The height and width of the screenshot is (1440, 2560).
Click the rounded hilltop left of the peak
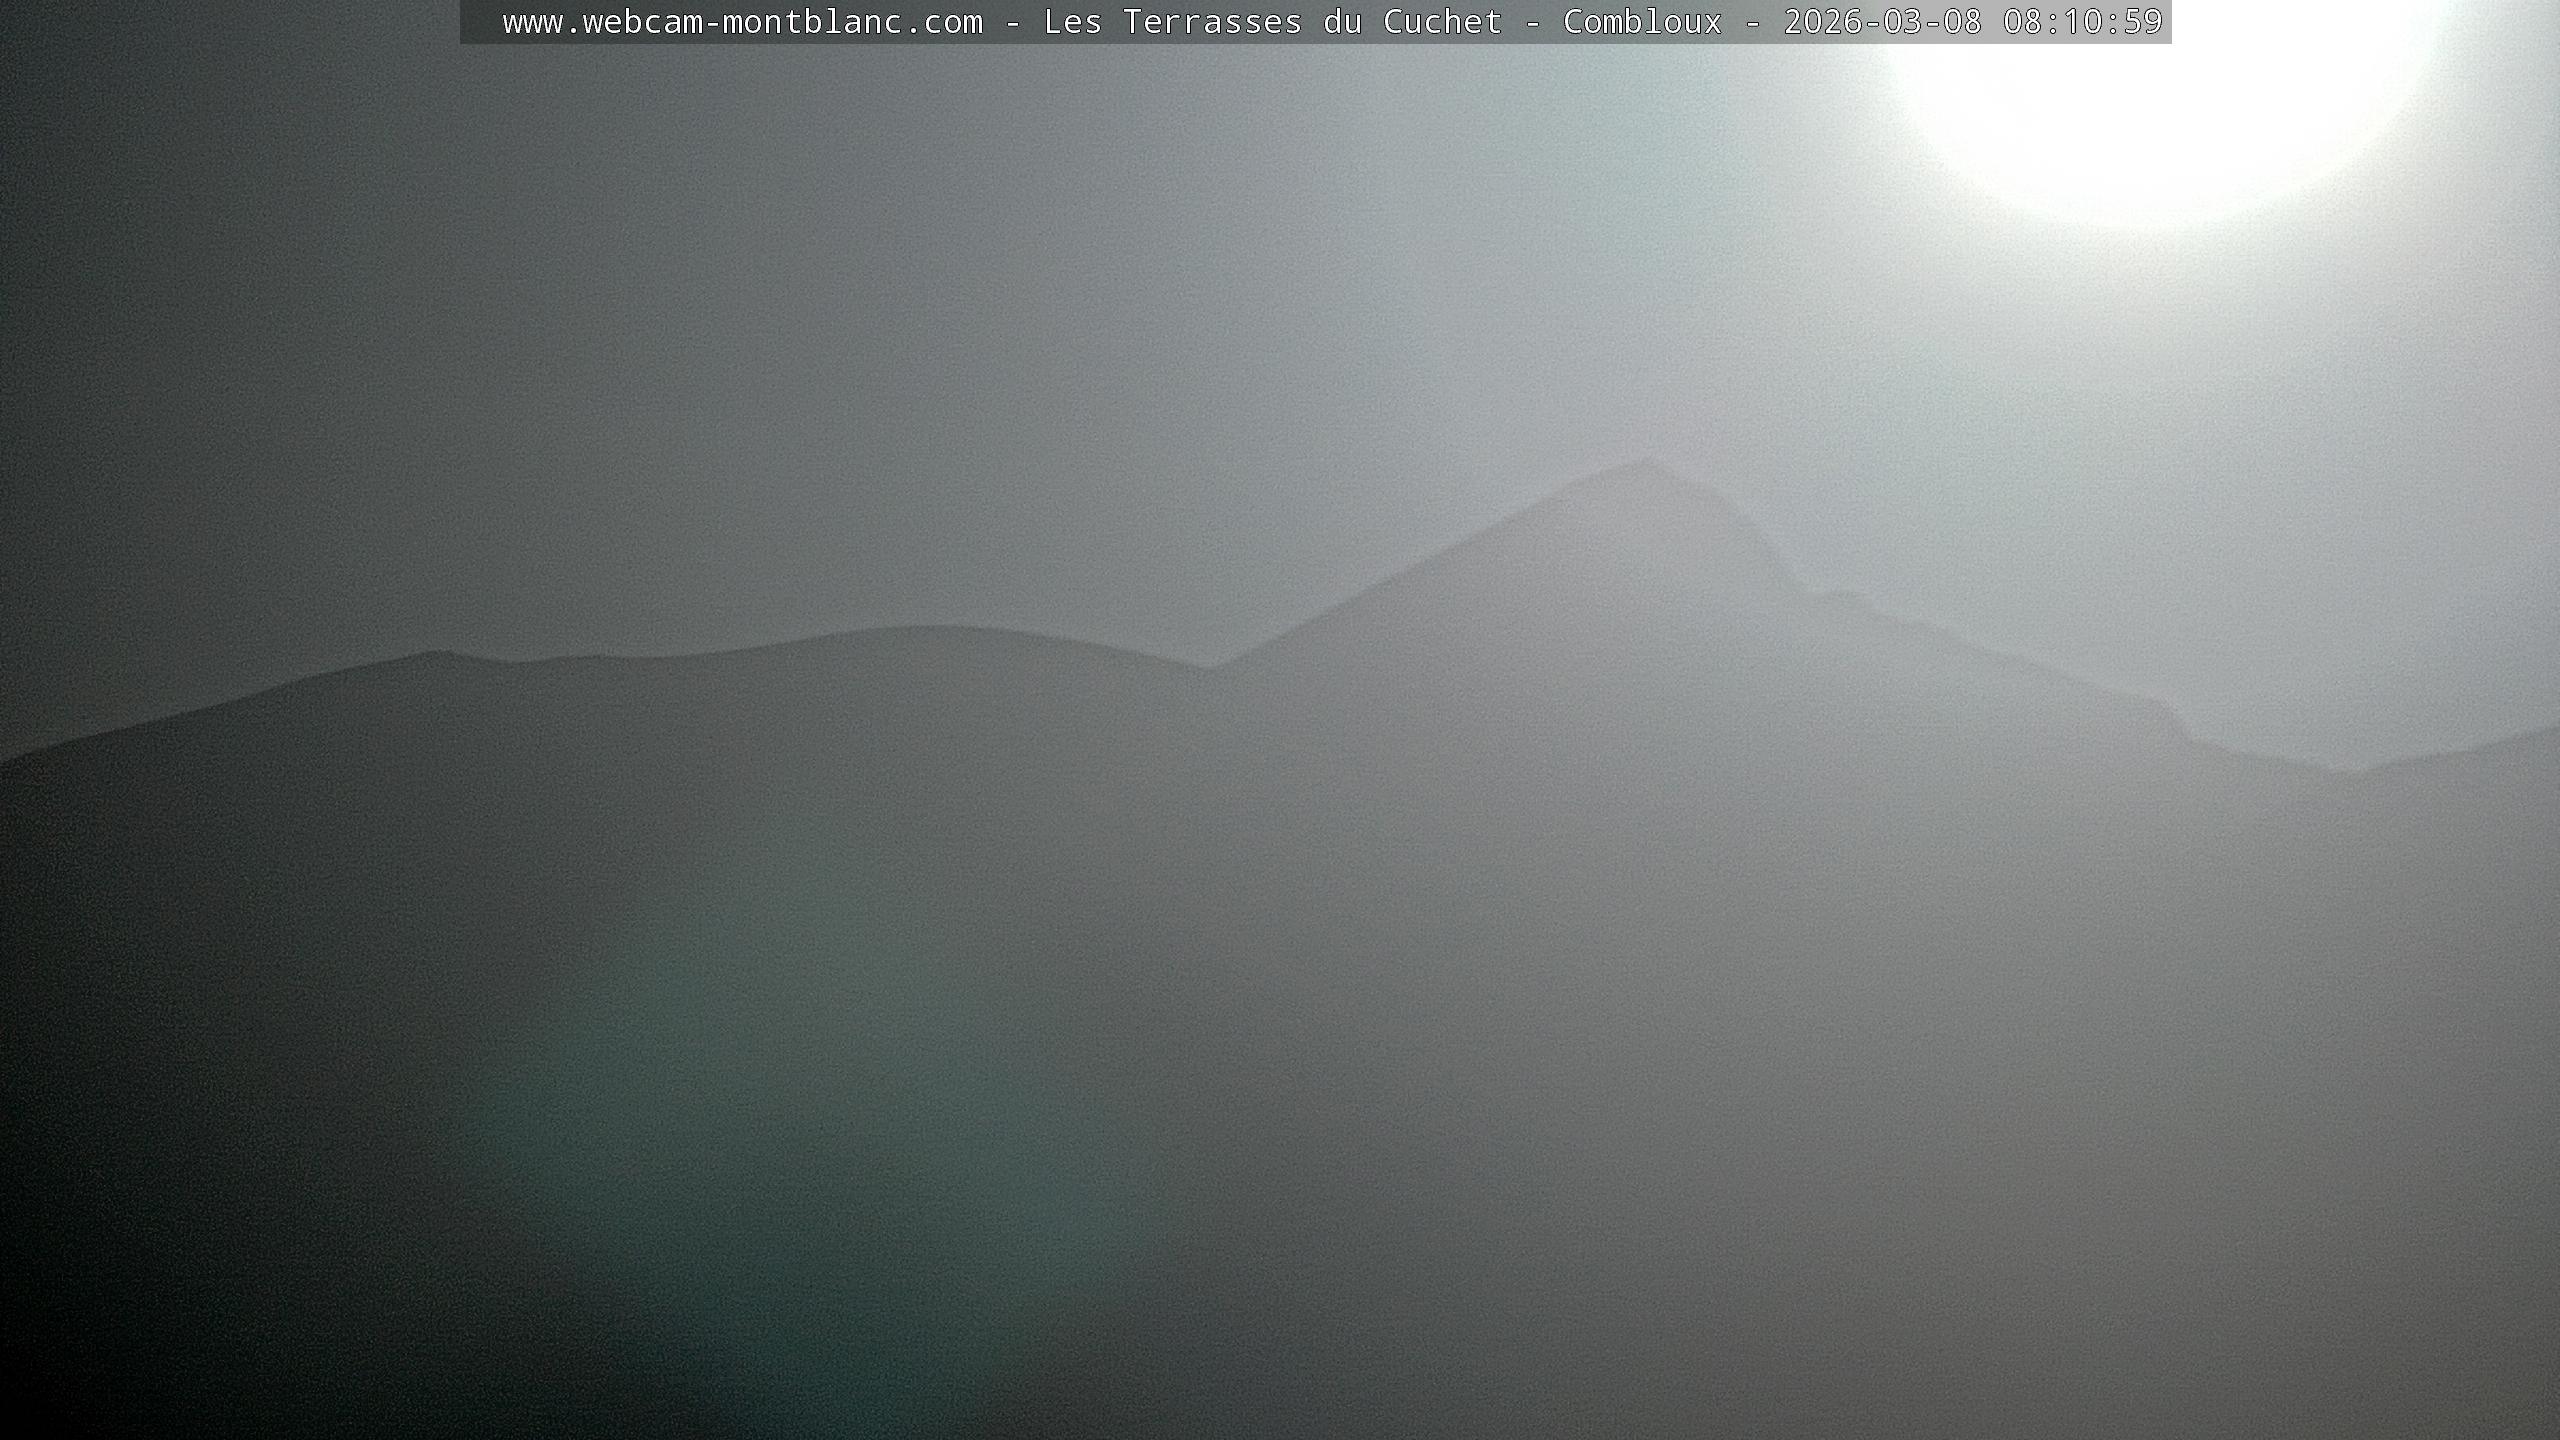(920, 630)
